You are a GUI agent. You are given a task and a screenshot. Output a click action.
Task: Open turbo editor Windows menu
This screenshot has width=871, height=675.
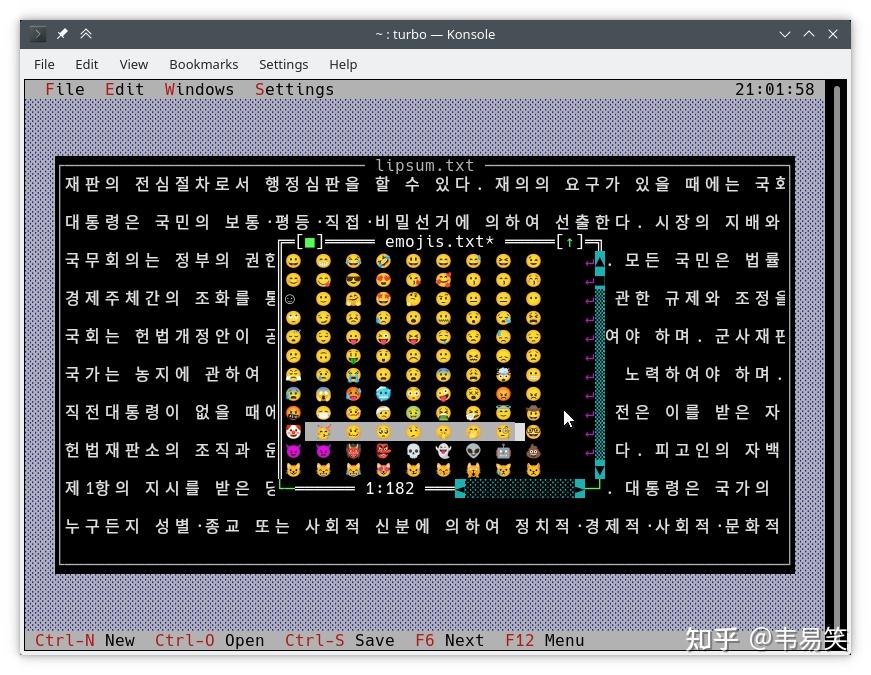coord(199,89)
